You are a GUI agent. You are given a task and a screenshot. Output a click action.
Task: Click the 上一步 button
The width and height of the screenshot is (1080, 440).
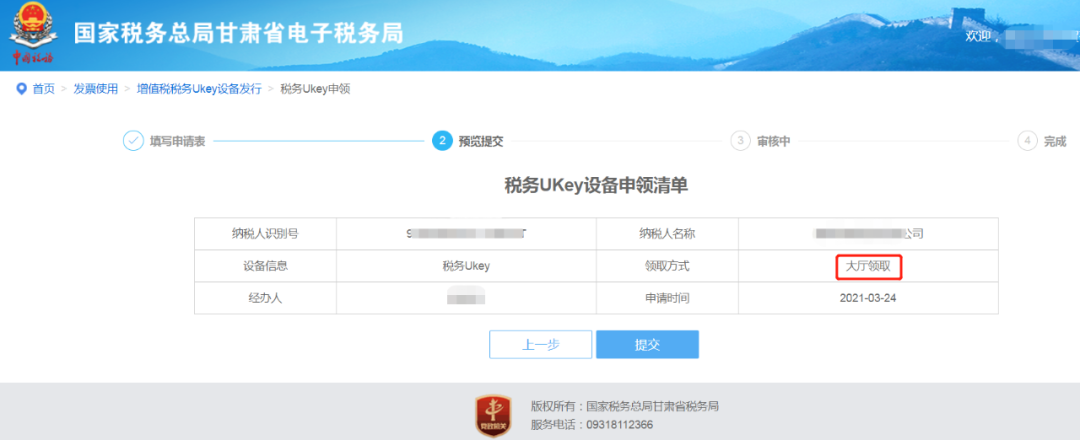pyautogui.click(x=541, y=344)
